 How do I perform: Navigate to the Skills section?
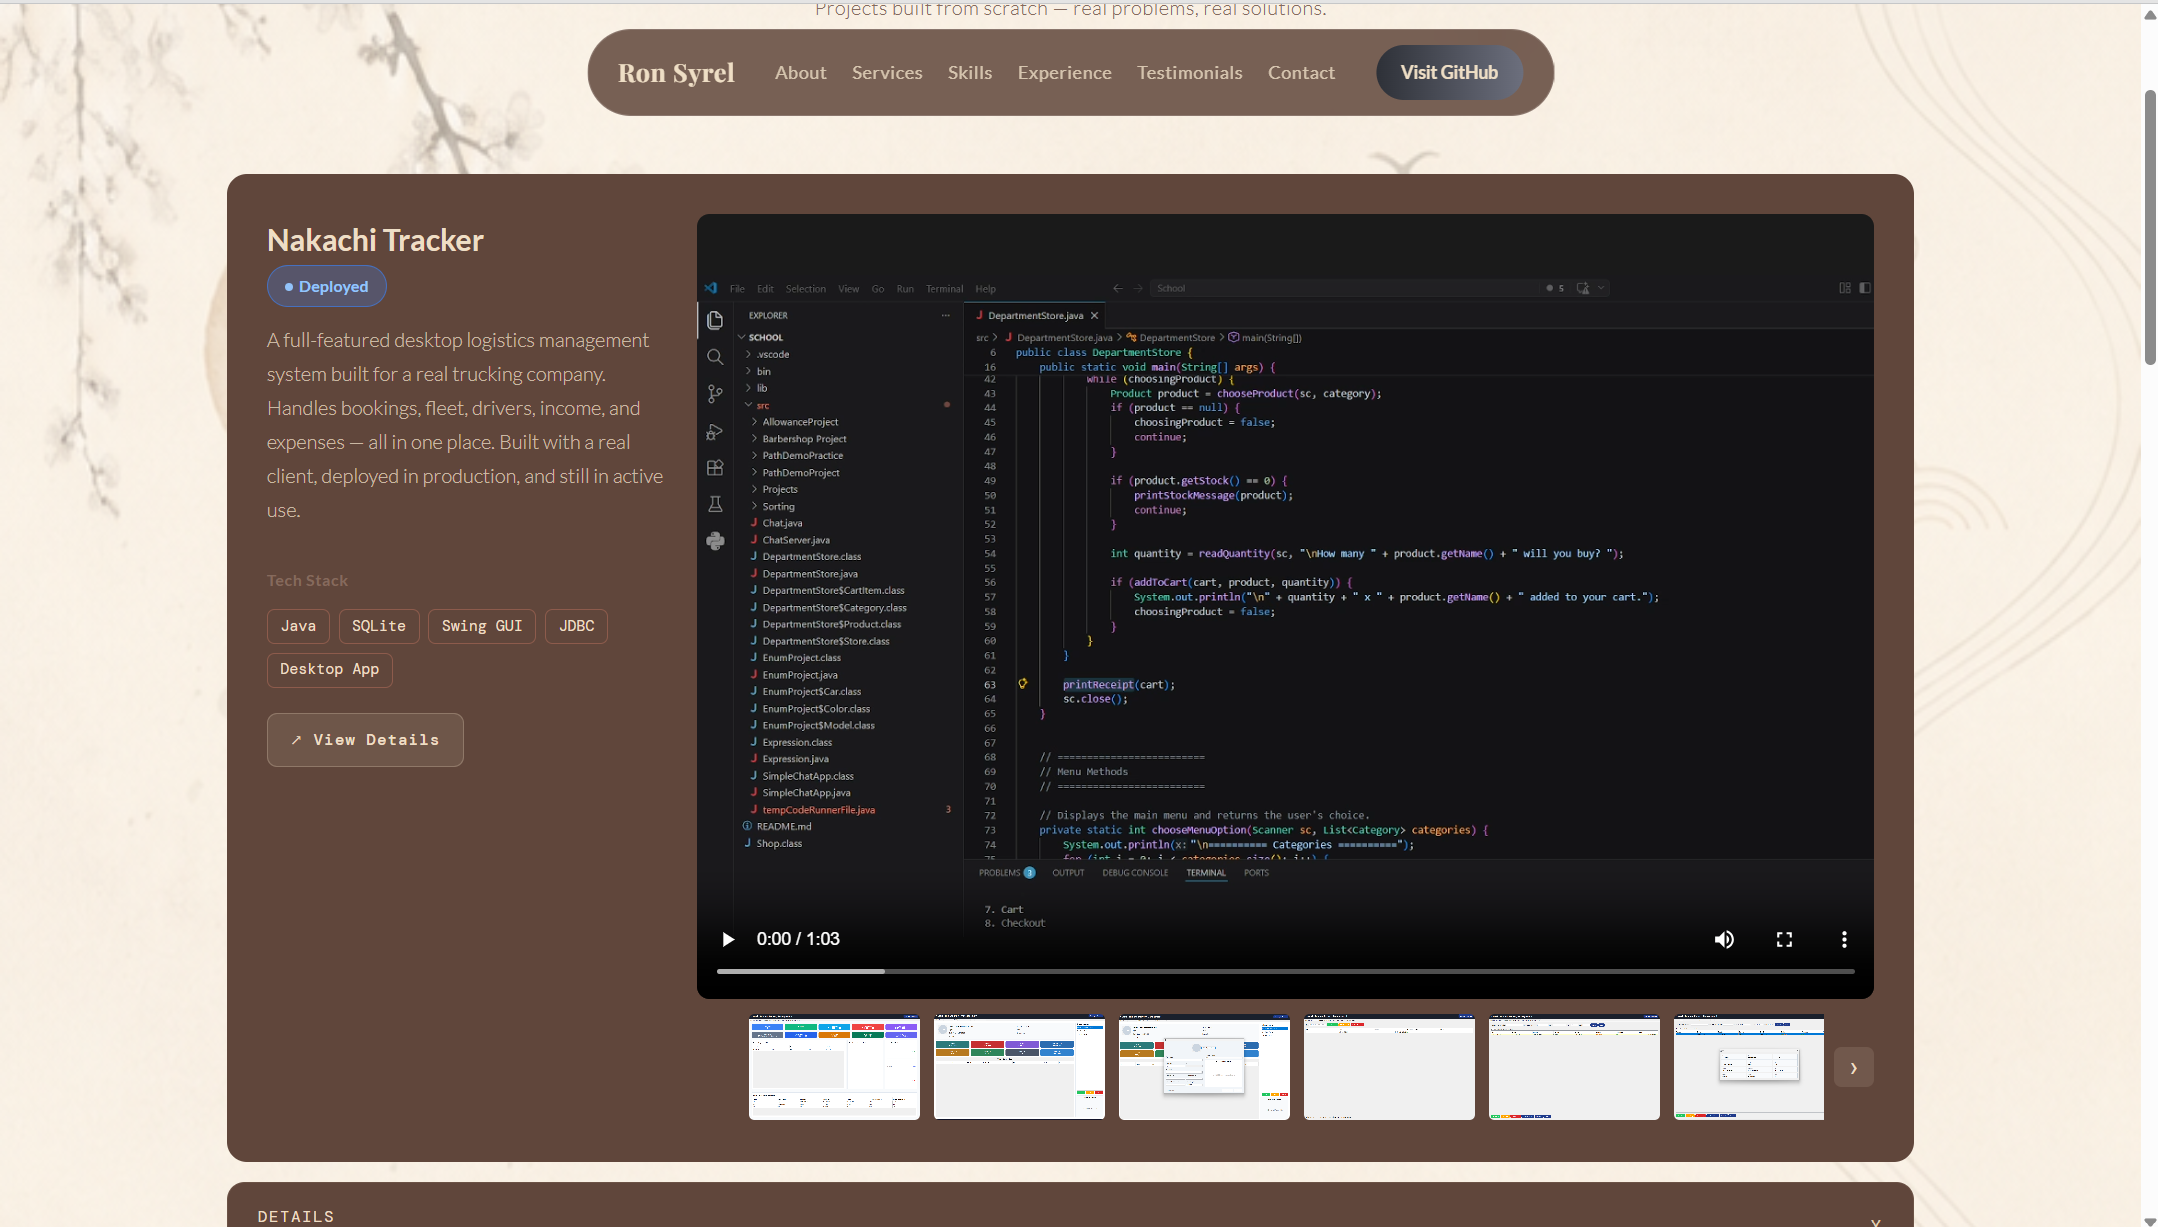point(970,72)
